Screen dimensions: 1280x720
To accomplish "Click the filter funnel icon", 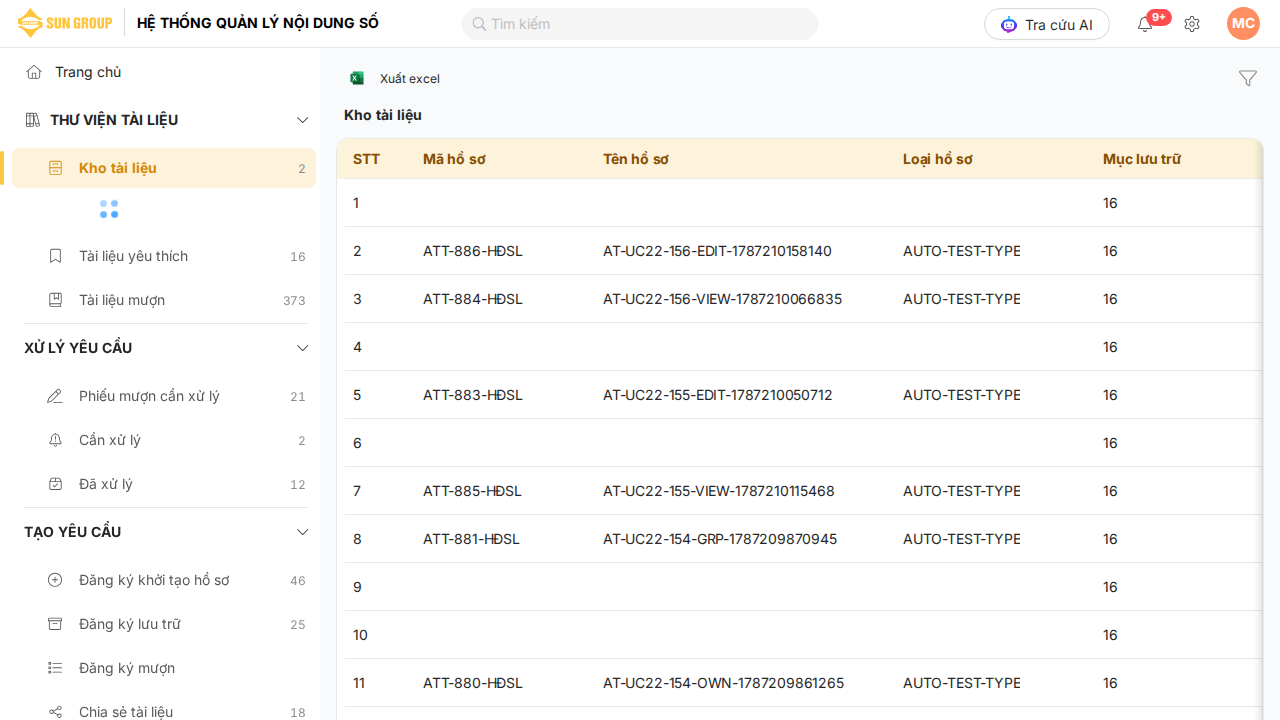I will point(1247,78).
